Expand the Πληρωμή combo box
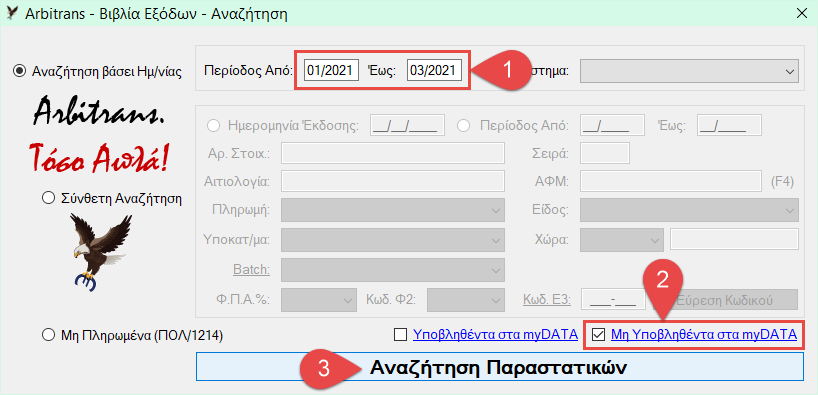 (x=393, y=210)
